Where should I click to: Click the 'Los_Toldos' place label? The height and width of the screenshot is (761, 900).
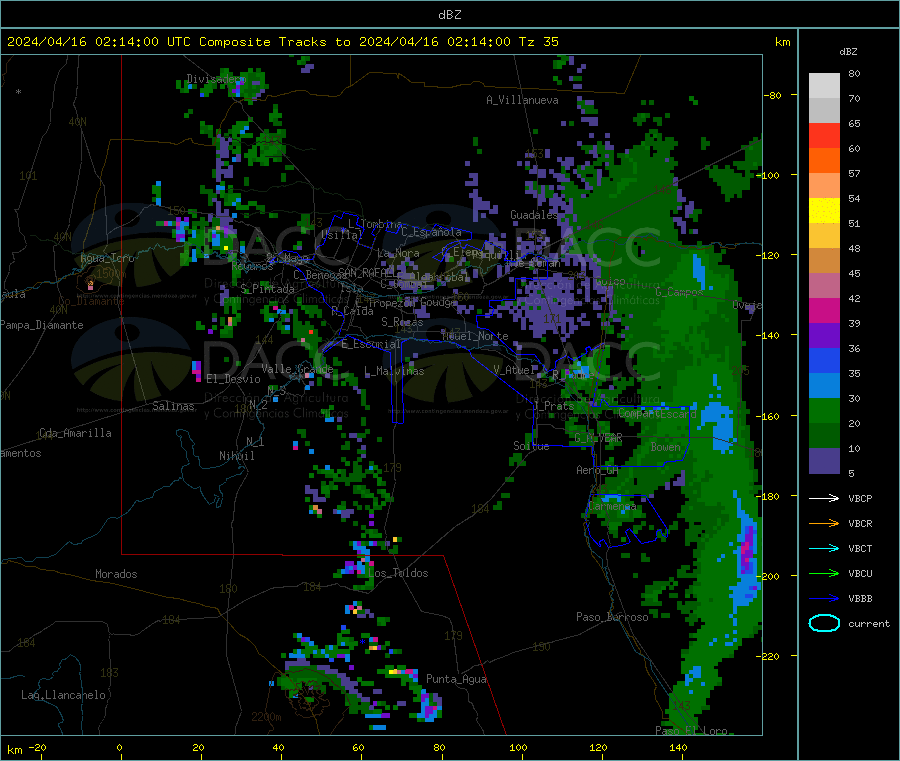pos(398,573)
